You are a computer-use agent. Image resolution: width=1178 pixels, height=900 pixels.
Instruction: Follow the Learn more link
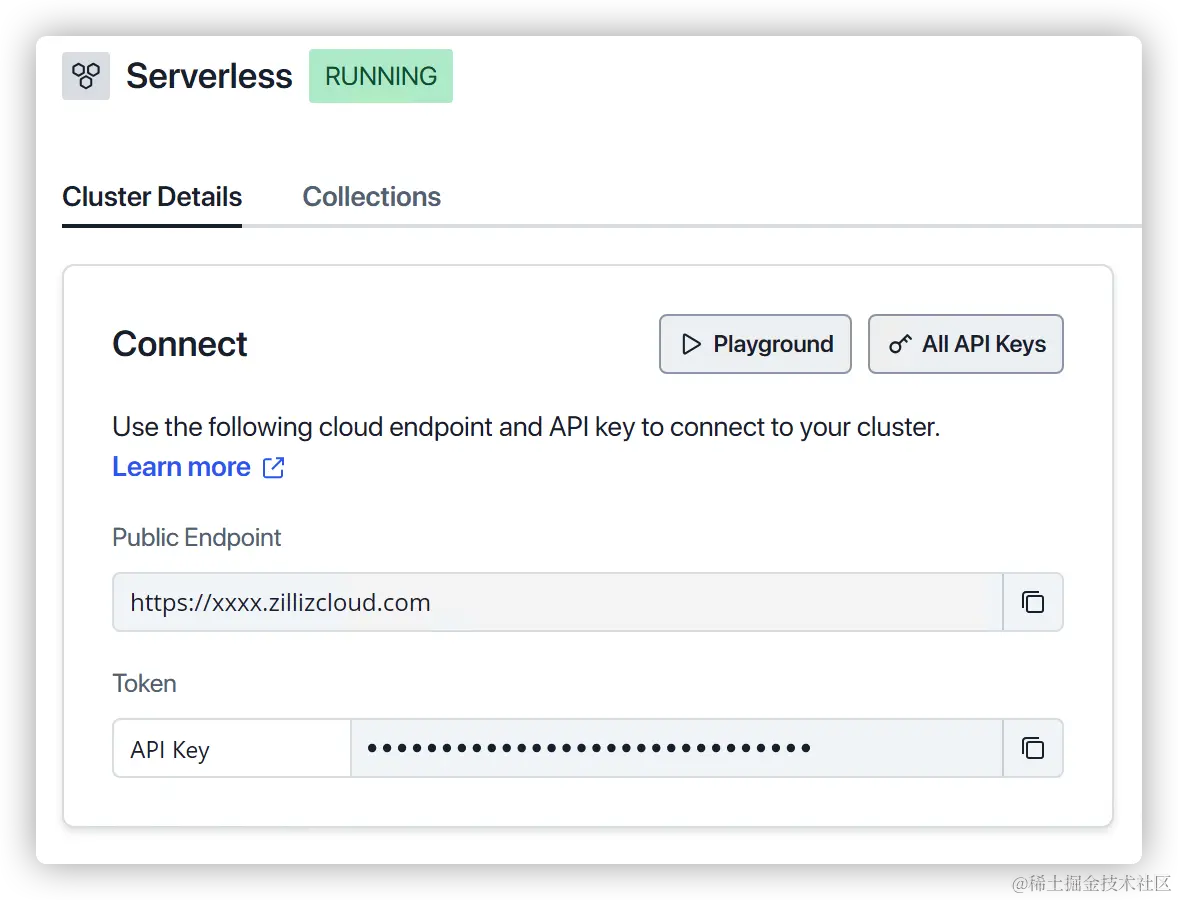pos(181,467)
